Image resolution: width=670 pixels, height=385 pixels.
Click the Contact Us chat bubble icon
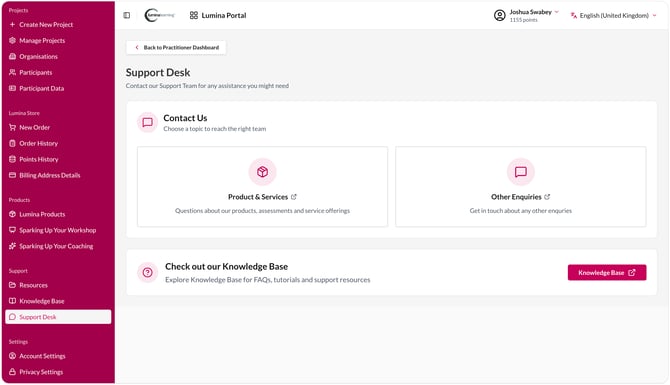tap(147, 123)
